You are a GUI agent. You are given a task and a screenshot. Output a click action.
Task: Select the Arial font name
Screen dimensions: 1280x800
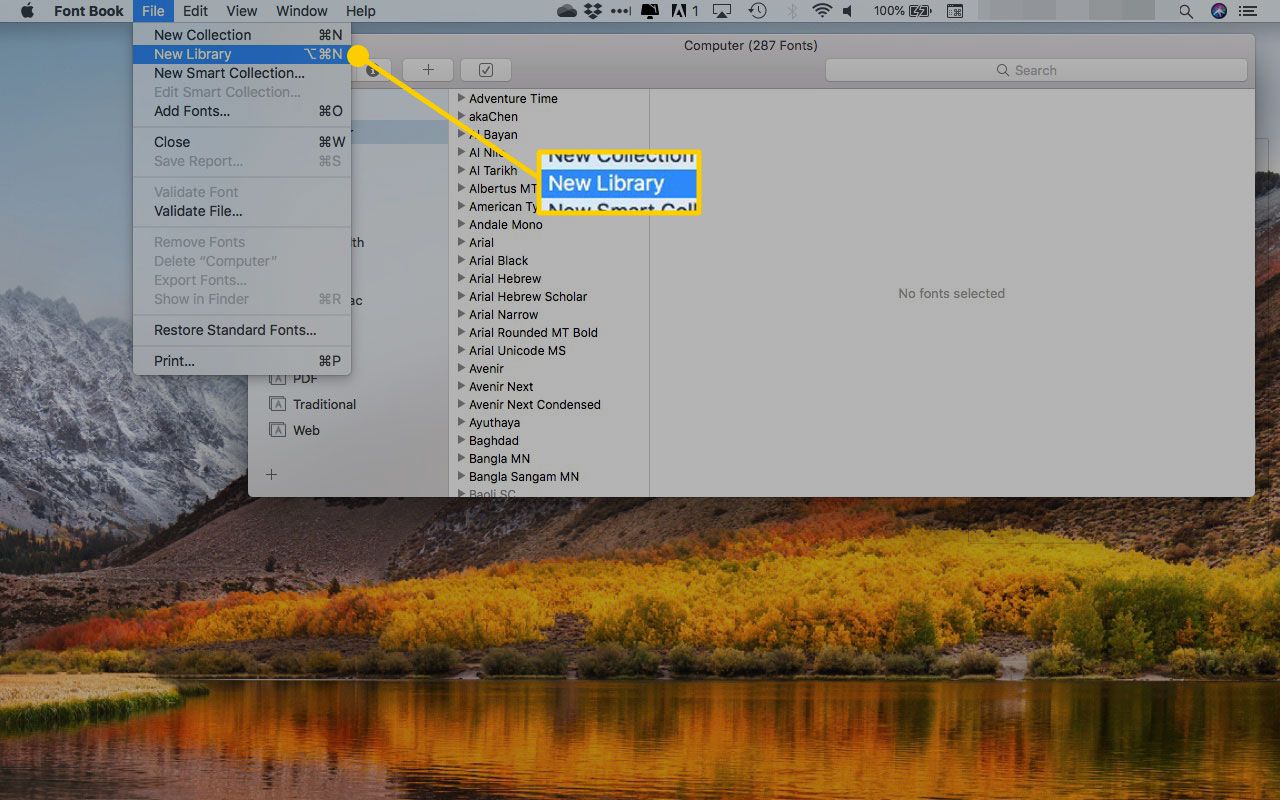click(x=481, y=242)
